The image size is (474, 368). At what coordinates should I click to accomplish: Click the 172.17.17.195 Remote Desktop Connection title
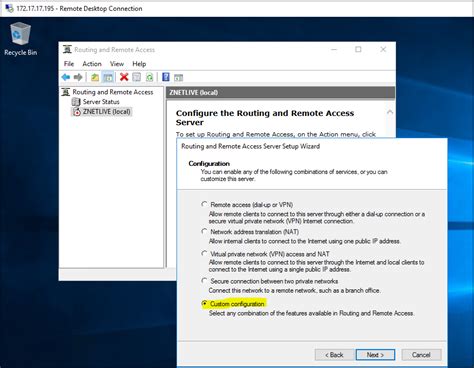tap(79, 8)
